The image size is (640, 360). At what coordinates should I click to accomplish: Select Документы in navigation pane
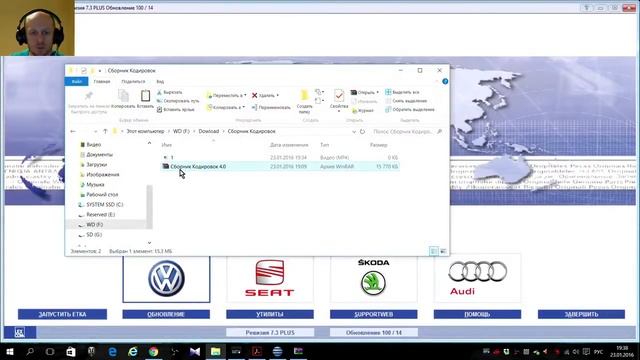99,155
